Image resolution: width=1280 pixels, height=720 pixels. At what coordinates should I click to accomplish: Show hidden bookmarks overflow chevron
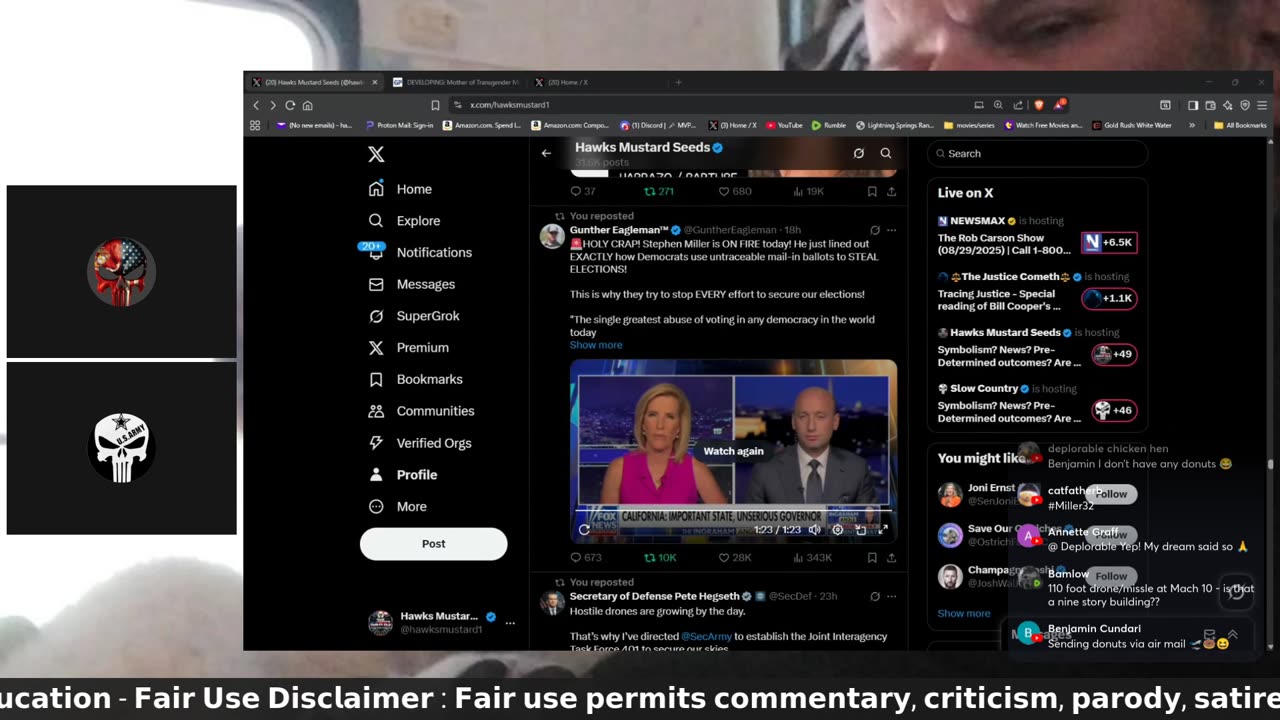click(x=1191, y=125)
